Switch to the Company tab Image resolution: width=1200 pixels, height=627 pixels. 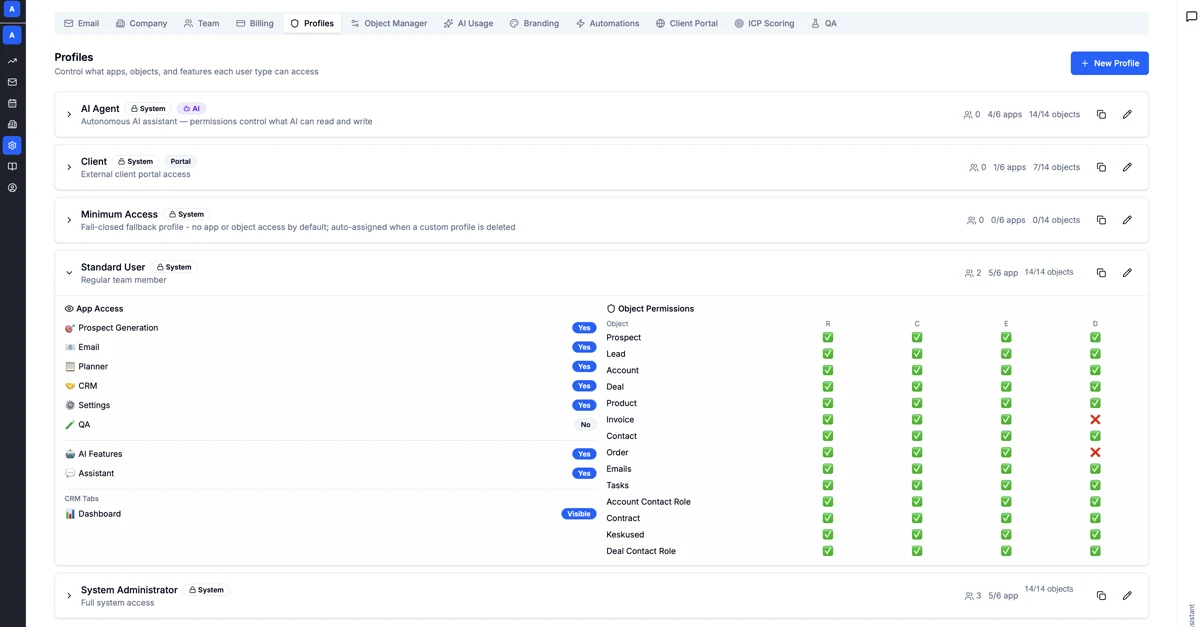tap(141, 23)
